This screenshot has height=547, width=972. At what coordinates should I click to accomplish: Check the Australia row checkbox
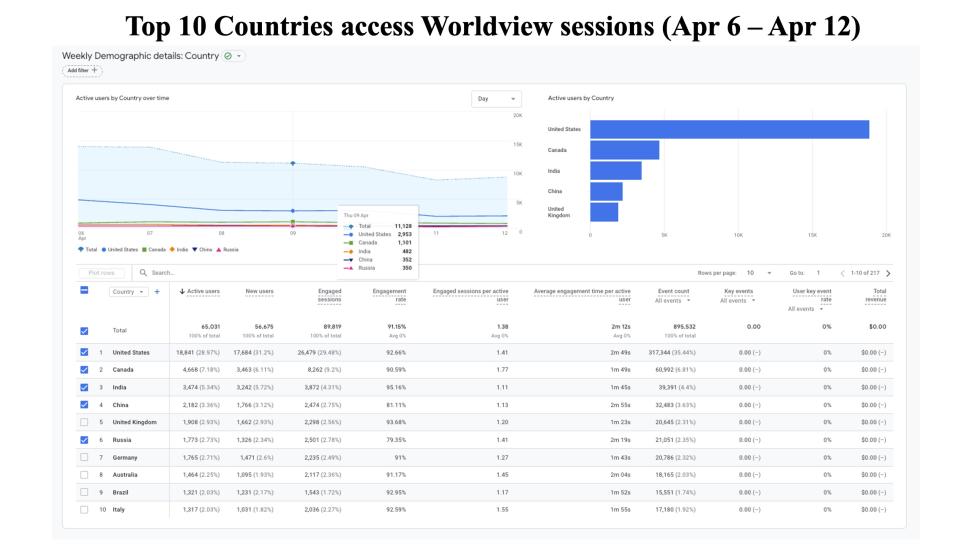[x=84, y=474]
